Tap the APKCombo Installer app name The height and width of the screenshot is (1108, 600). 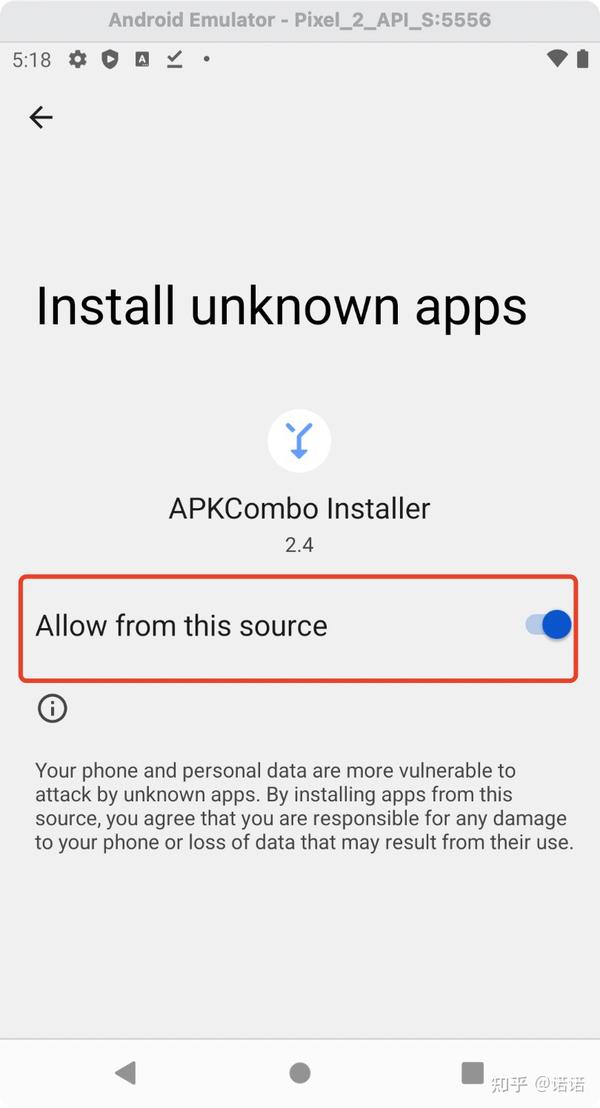(299, 509)
